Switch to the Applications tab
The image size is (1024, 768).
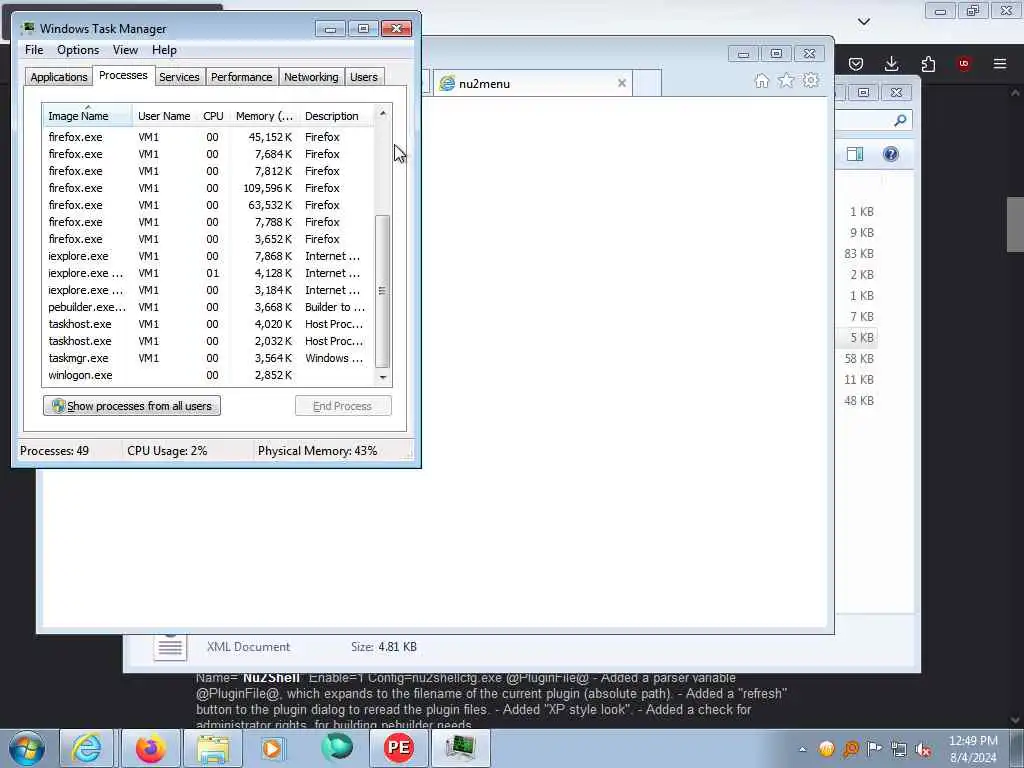tap(59, 77)
